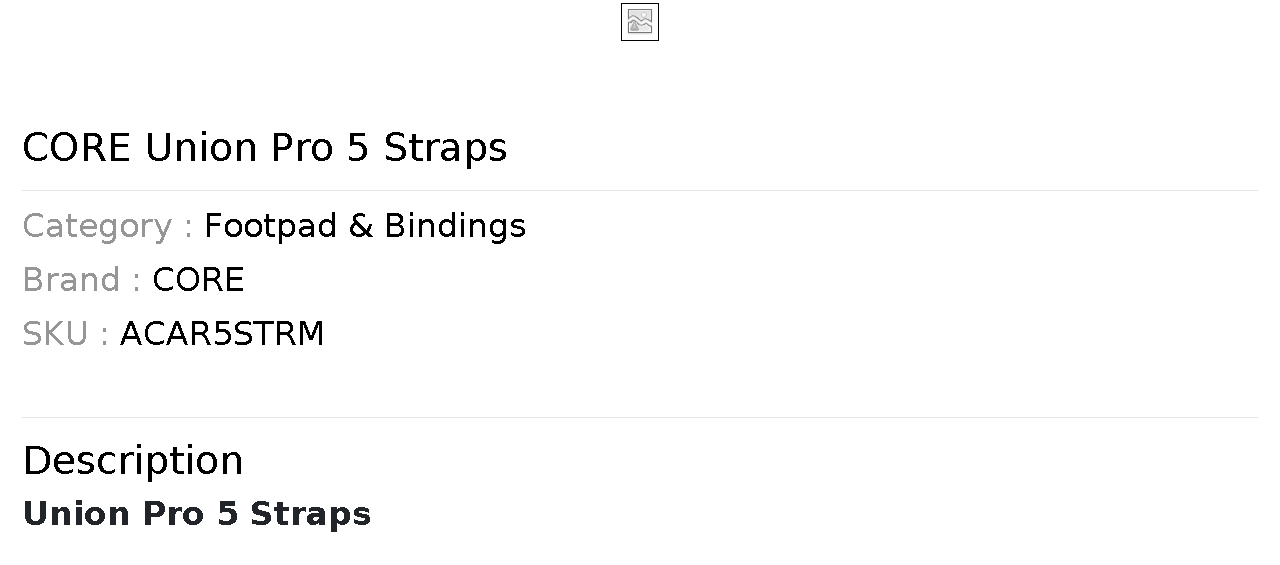Click the Category field label
This screenshot has width=1280, height=565.
tap(108, 227)
